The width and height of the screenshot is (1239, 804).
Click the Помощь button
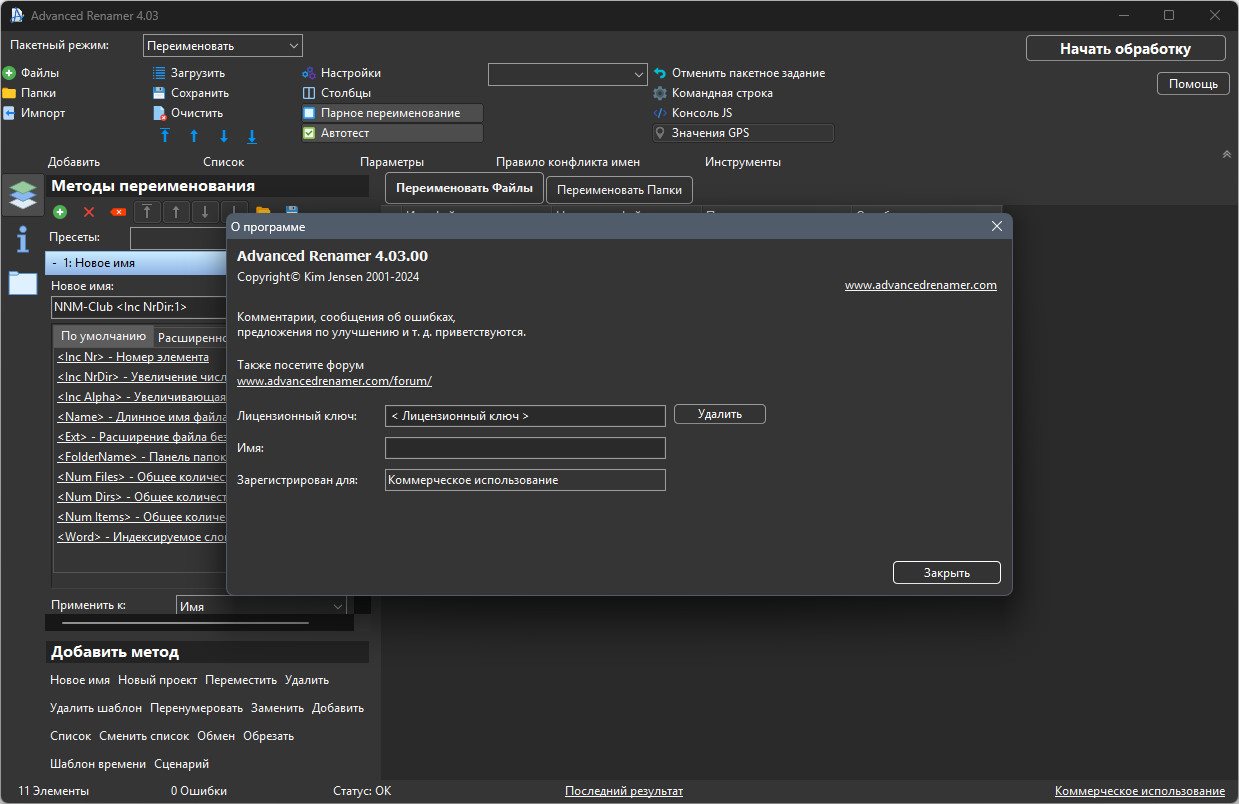pyautogui.click(x=1193, y=84)
